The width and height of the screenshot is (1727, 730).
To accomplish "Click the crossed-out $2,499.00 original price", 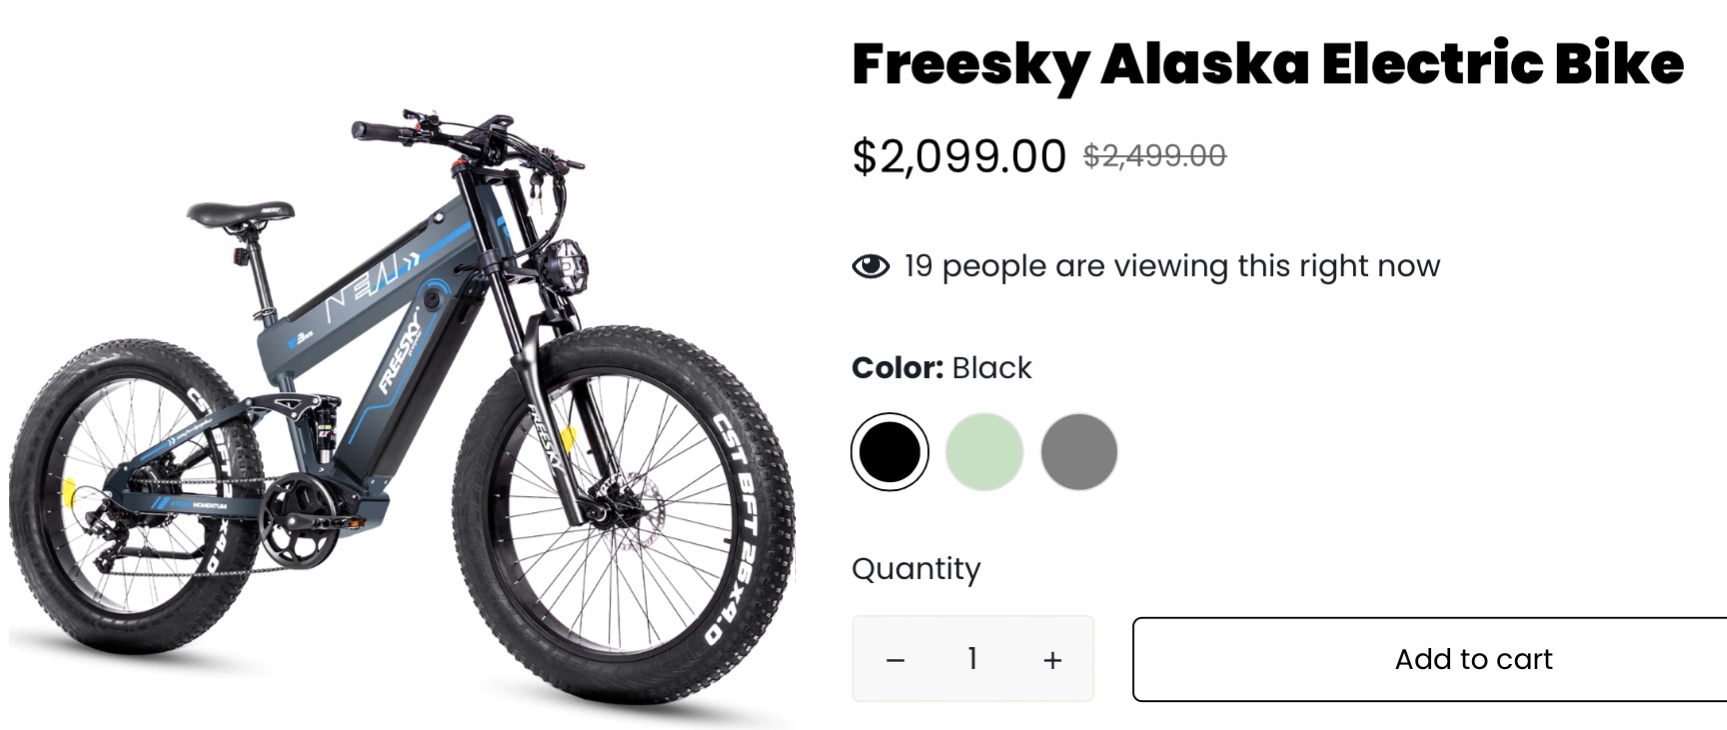I will 1154,156.
